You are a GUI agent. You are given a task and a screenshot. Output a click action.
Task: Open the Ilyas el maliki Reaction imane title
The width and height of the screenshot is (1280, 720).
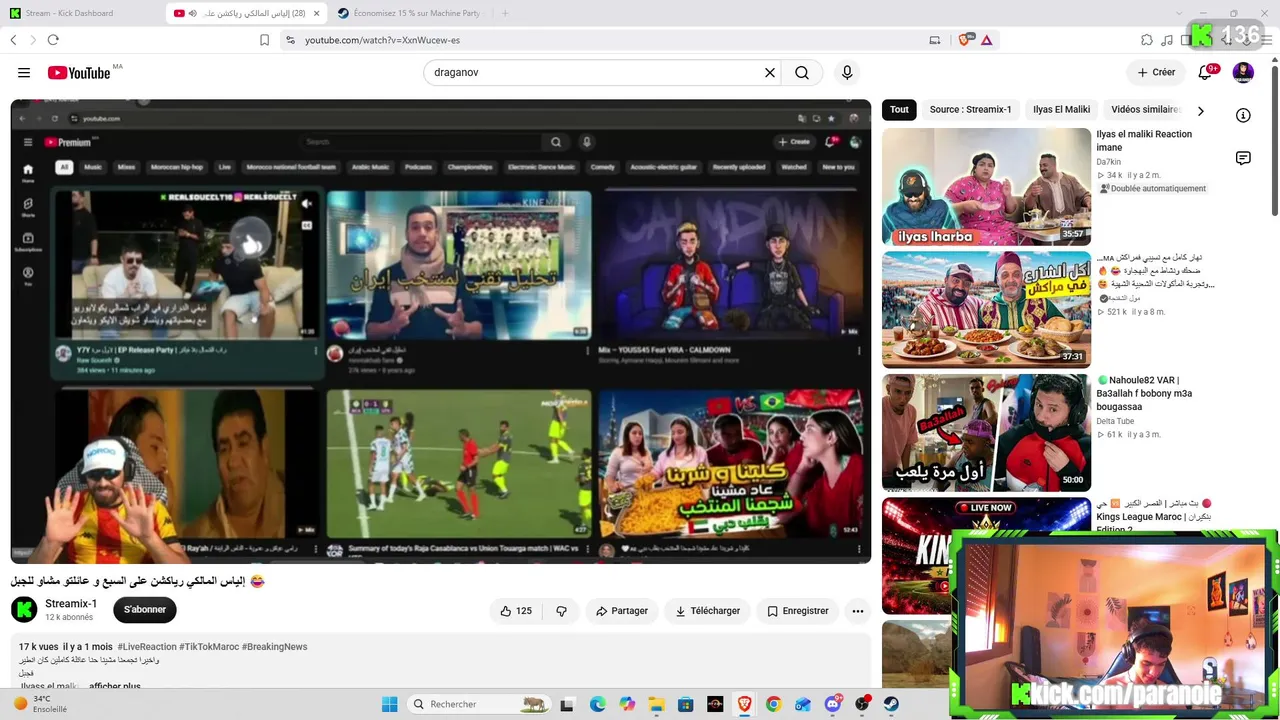pos(1144,141)
